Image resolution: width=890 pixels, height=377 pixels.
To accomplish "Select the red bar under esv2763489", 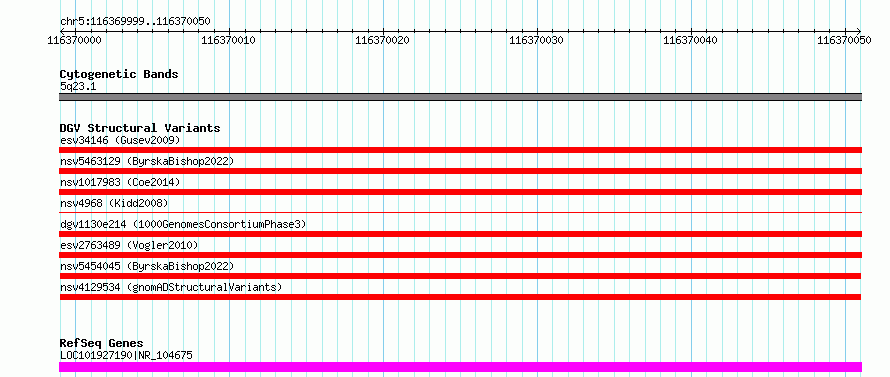I will pos(460,255).
